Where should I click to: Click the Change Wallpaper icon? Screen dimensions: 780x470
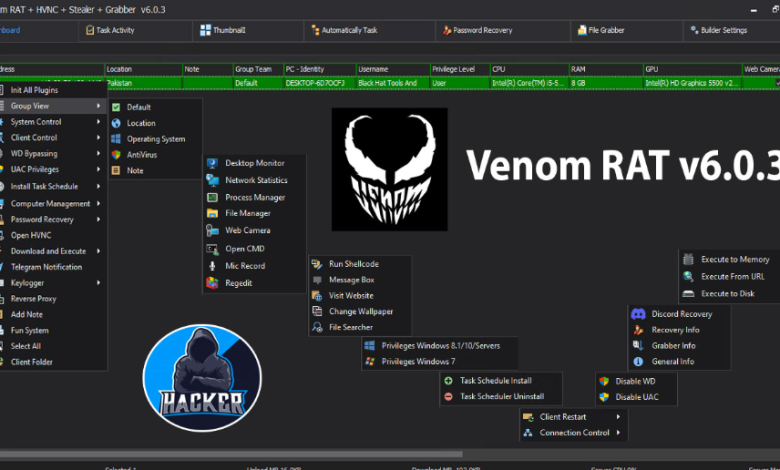317,311
